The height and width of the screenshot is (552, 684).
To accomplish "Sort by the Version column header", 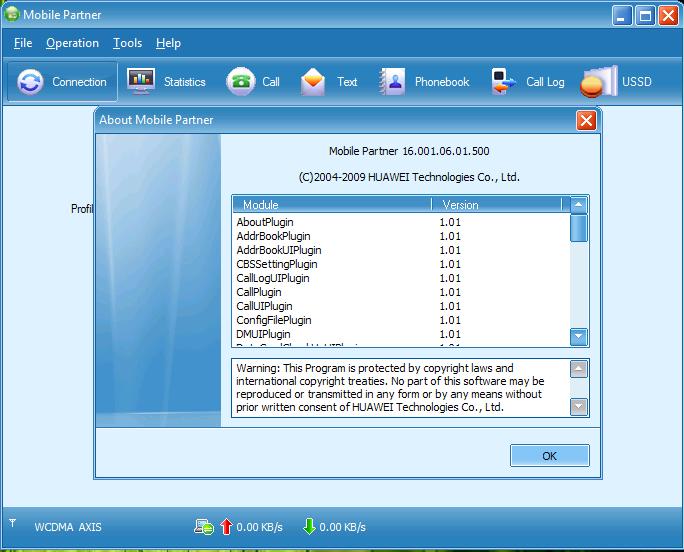I will 497,205.
